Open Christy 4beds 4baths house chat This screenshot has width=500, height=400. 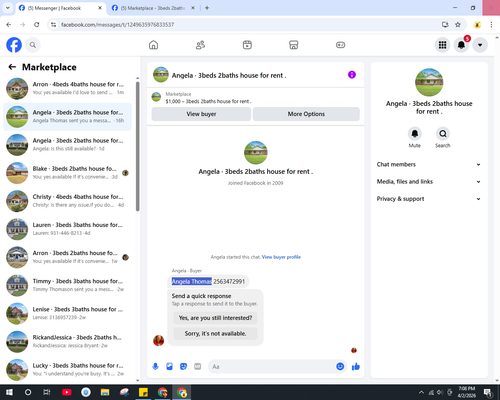(x=67, y=201)
